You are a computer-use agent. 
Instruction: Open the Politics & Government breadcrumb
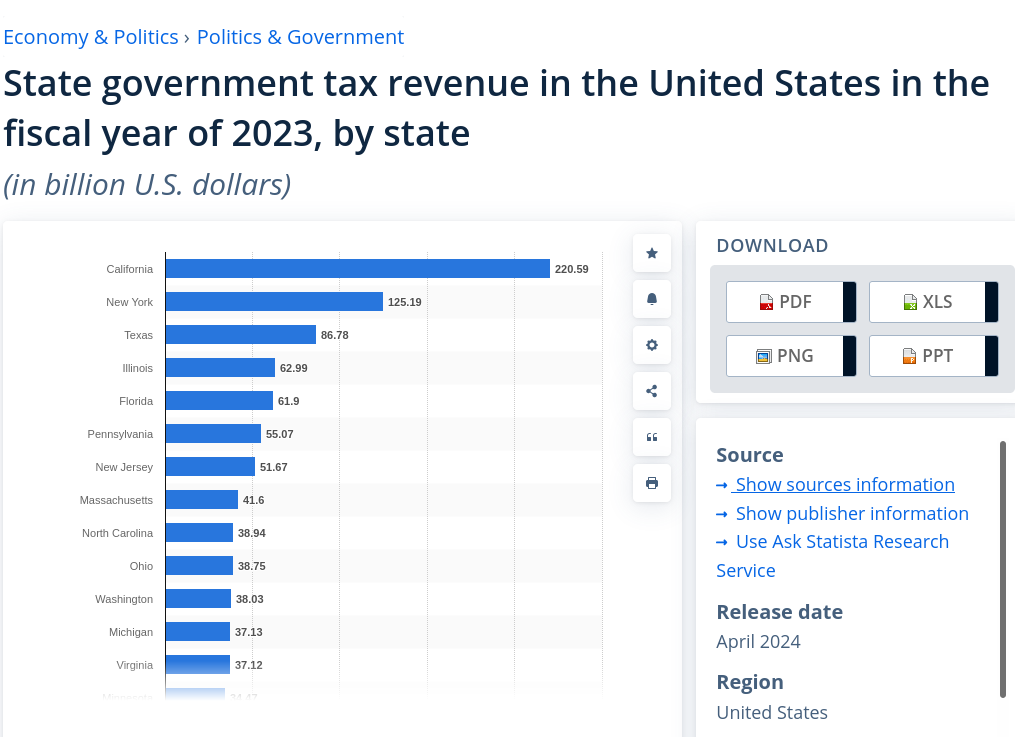(x=300, y=37)
